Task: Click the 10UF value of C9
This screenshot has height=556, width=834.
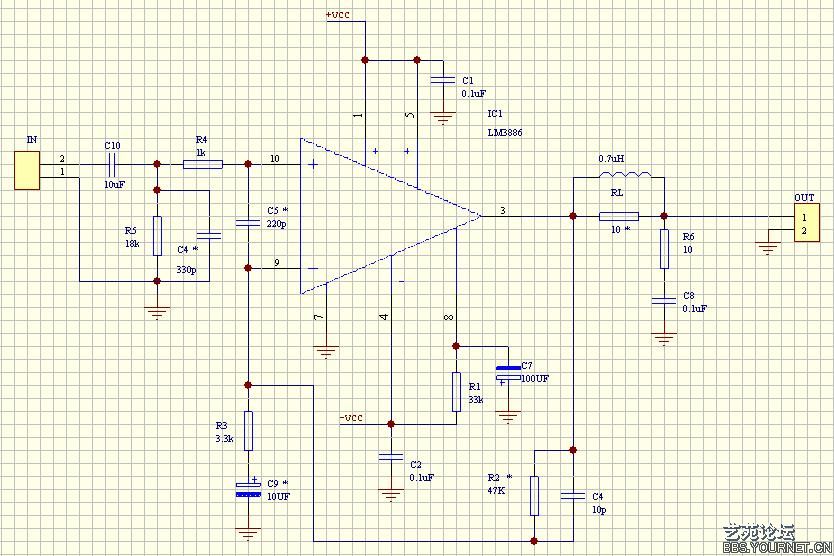Action: (278, 496)
